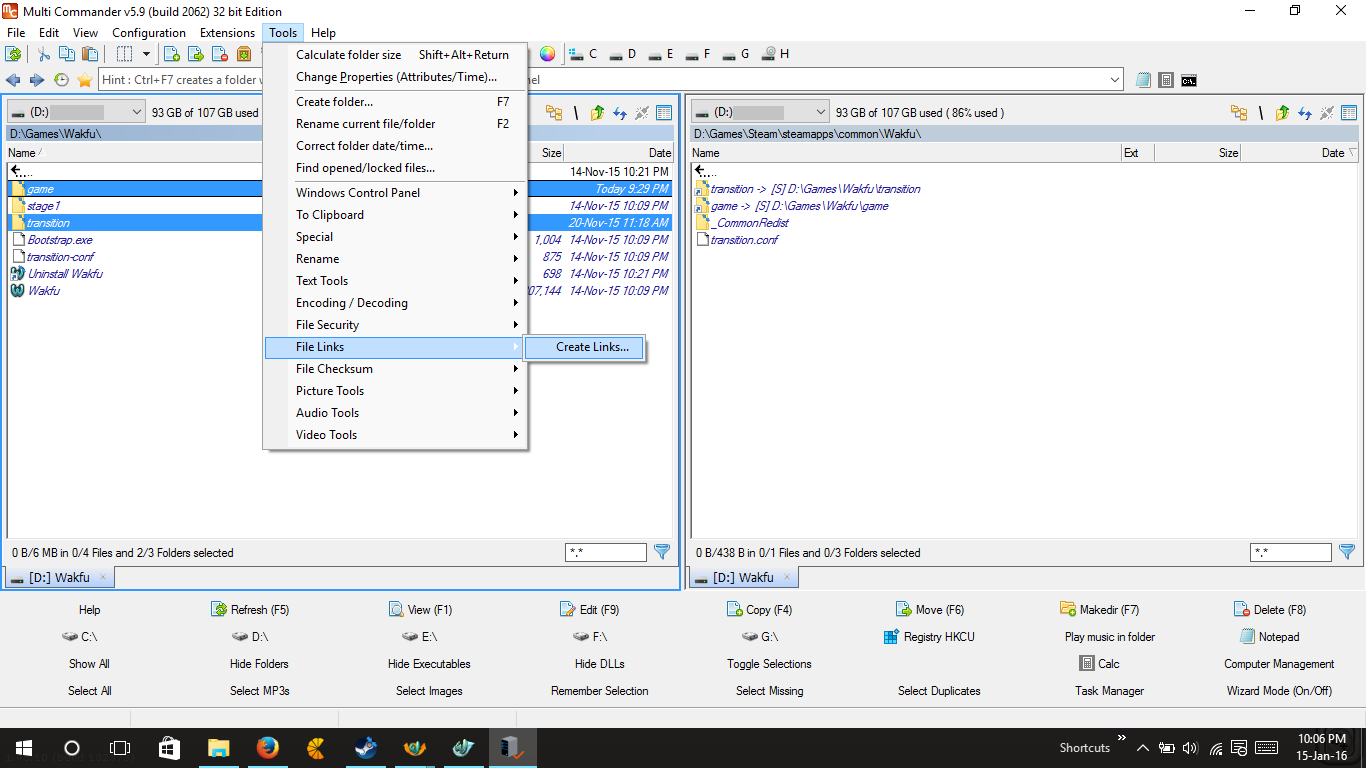The height and width of the screenshot is (768, 1366).
Task: Open the left panel D: drive selector
Action: (77, 112)
